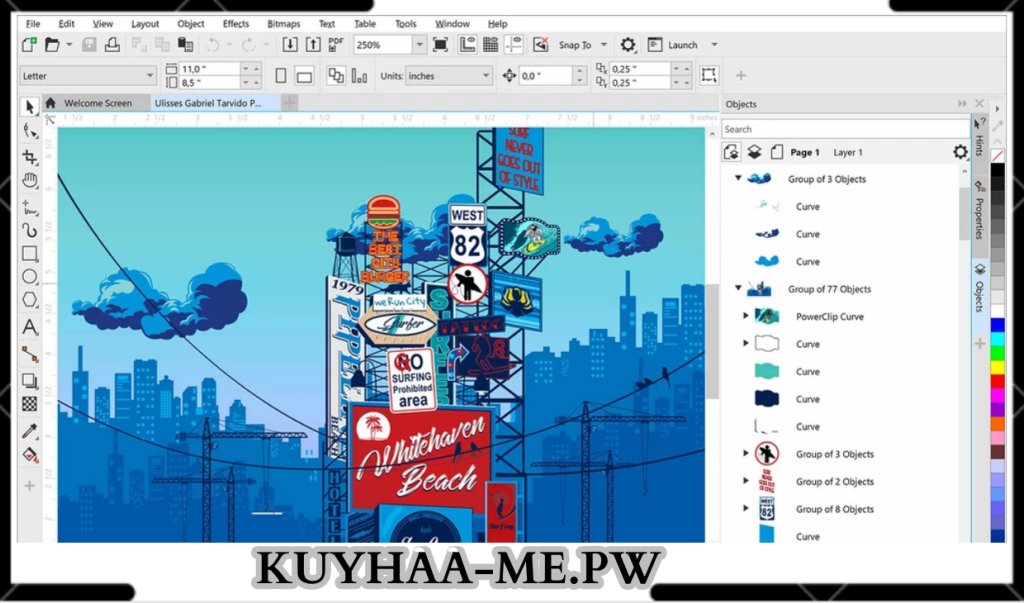Image resolution: width=1024 pixels, height=603 pixels.
Task: Expand the PowerClip Curve item
Action: (746, 316)
